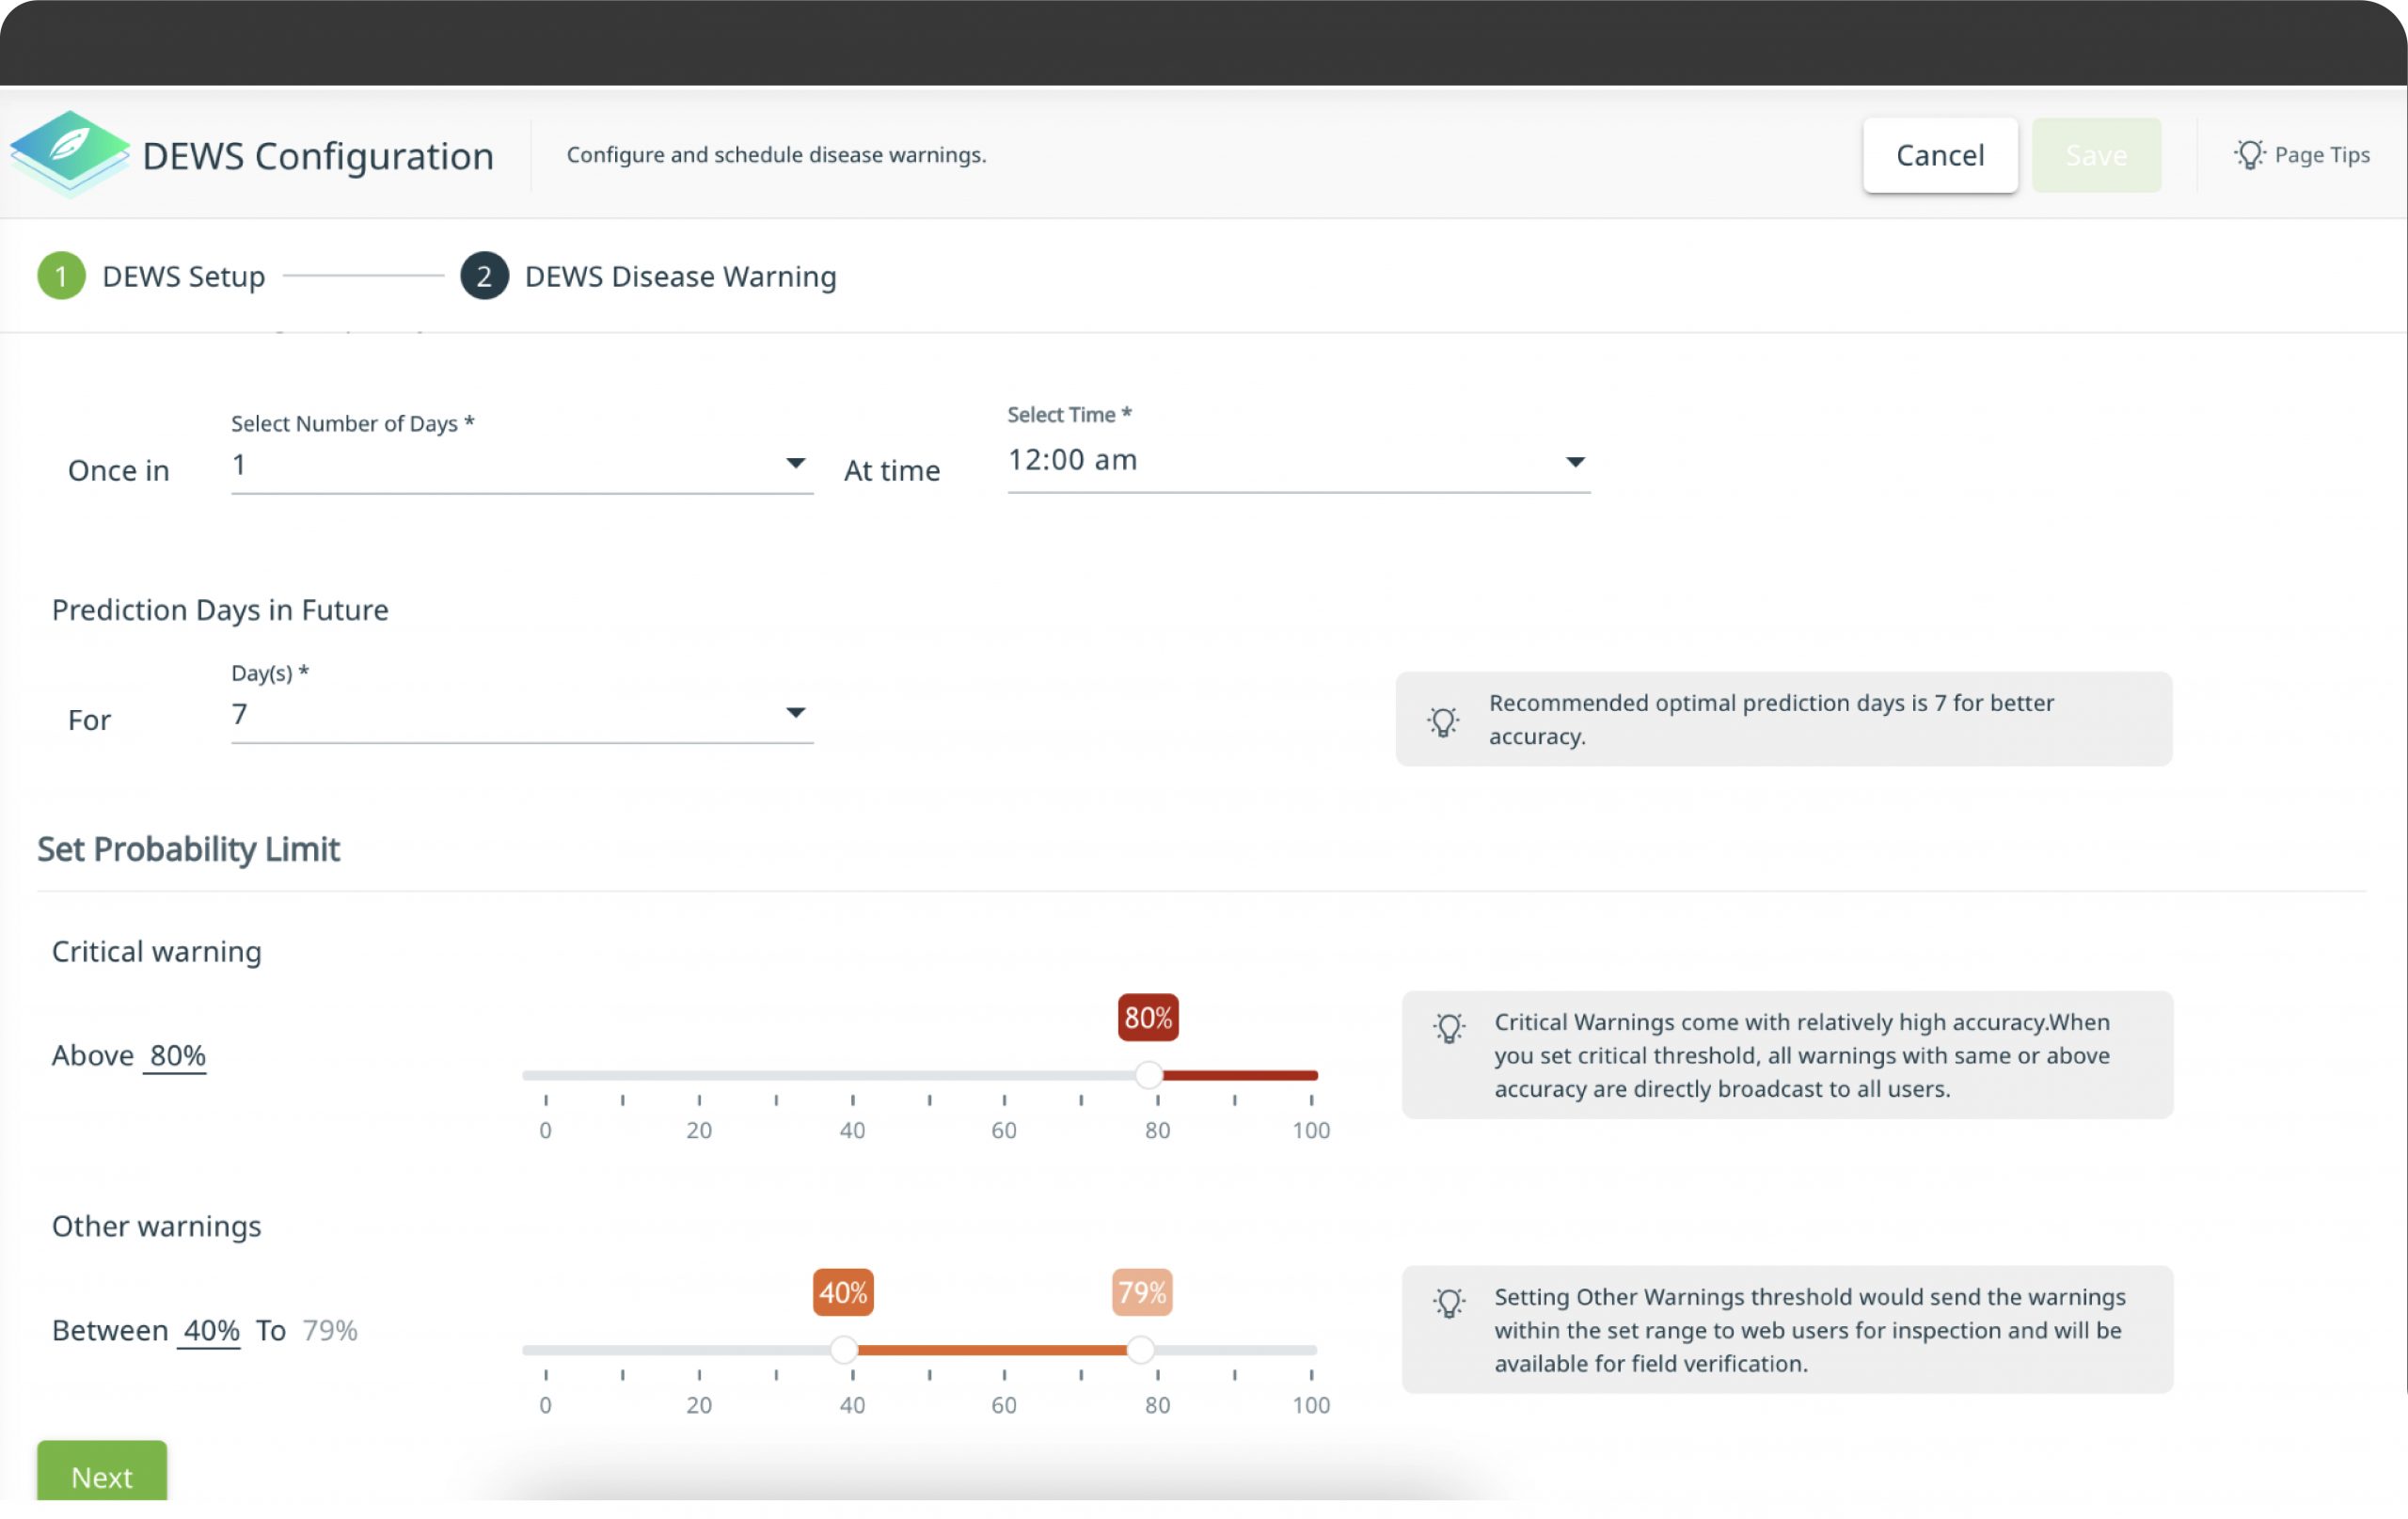Click the green Next button
The image size is (2408, 1519).
102,1472
